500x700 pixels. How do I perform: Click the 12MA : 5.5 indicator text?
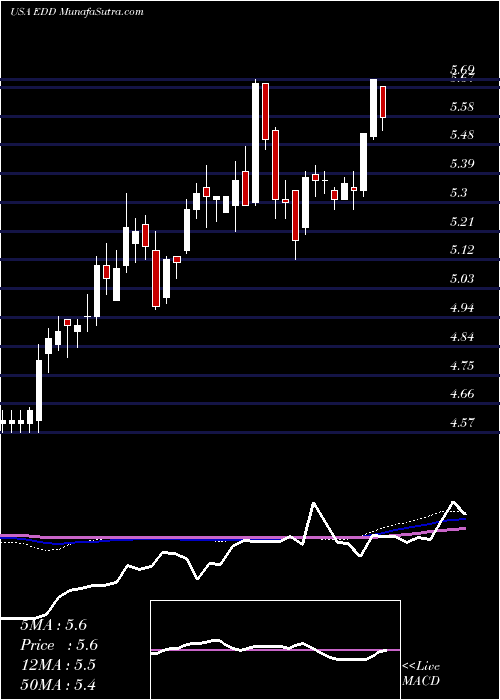(x=58, y=665)
